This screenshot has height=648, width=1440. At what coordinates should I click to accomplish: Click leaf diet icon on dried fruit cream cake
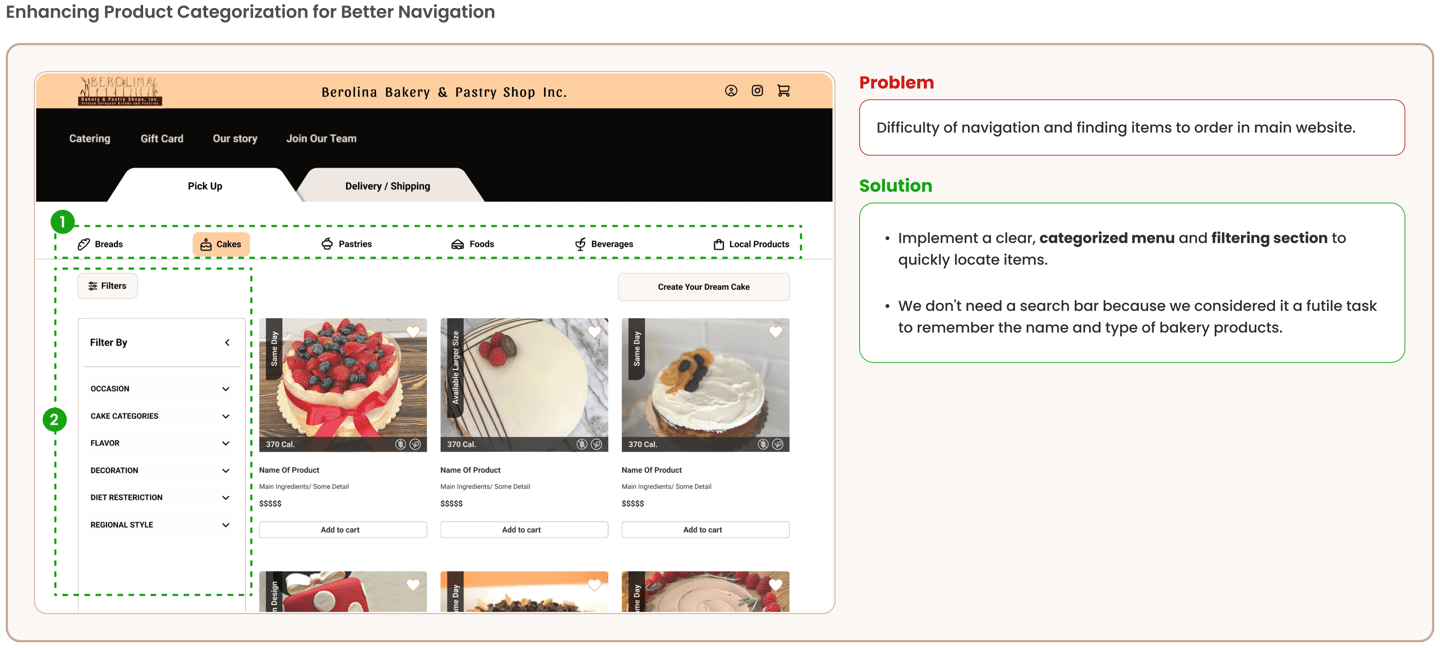coord(777,444)
